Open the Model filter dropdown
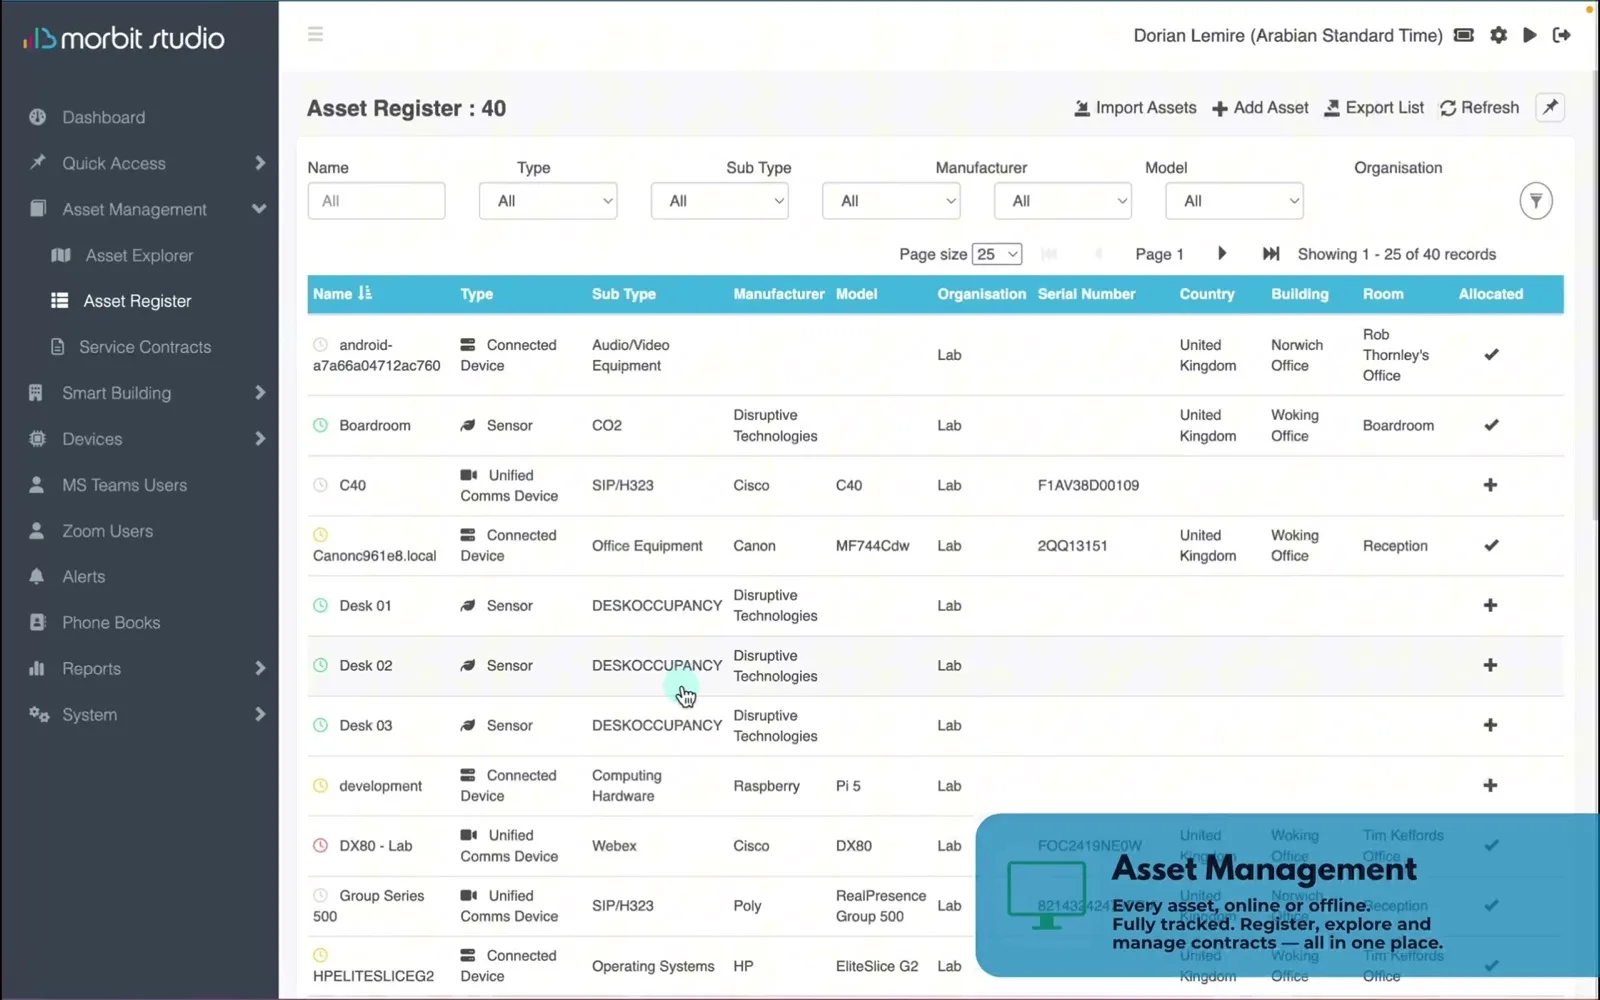1600x1000 pixels. [x=1063, y=201]
